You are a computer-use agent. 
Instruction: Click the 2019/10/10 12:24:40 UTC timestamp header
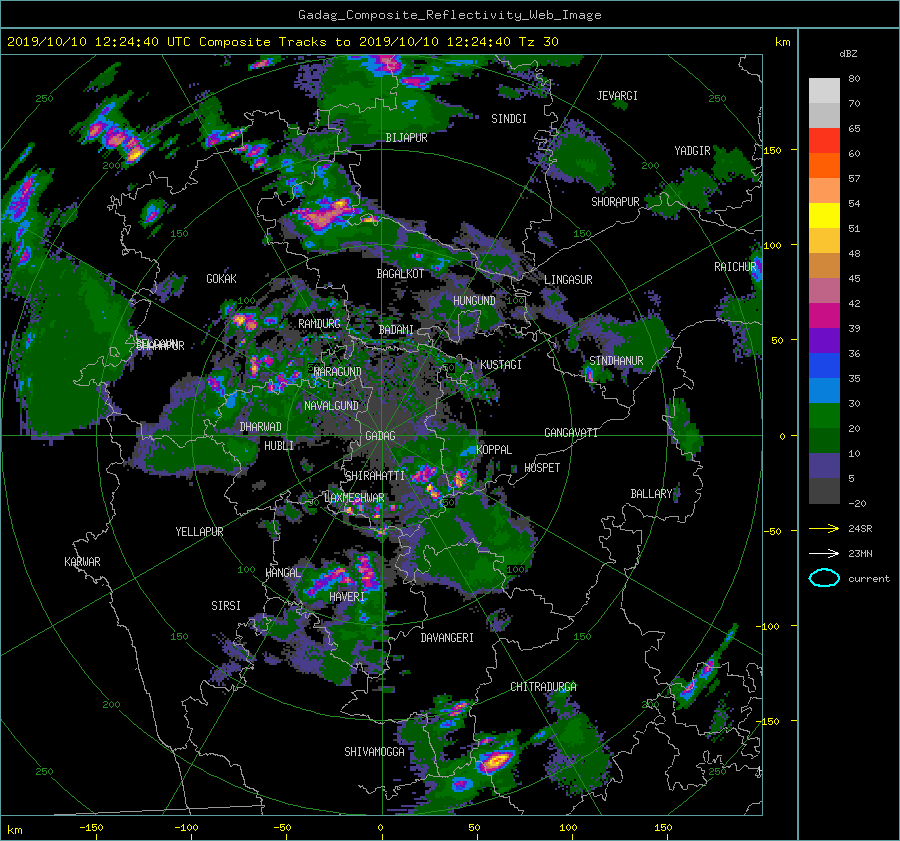282,42
